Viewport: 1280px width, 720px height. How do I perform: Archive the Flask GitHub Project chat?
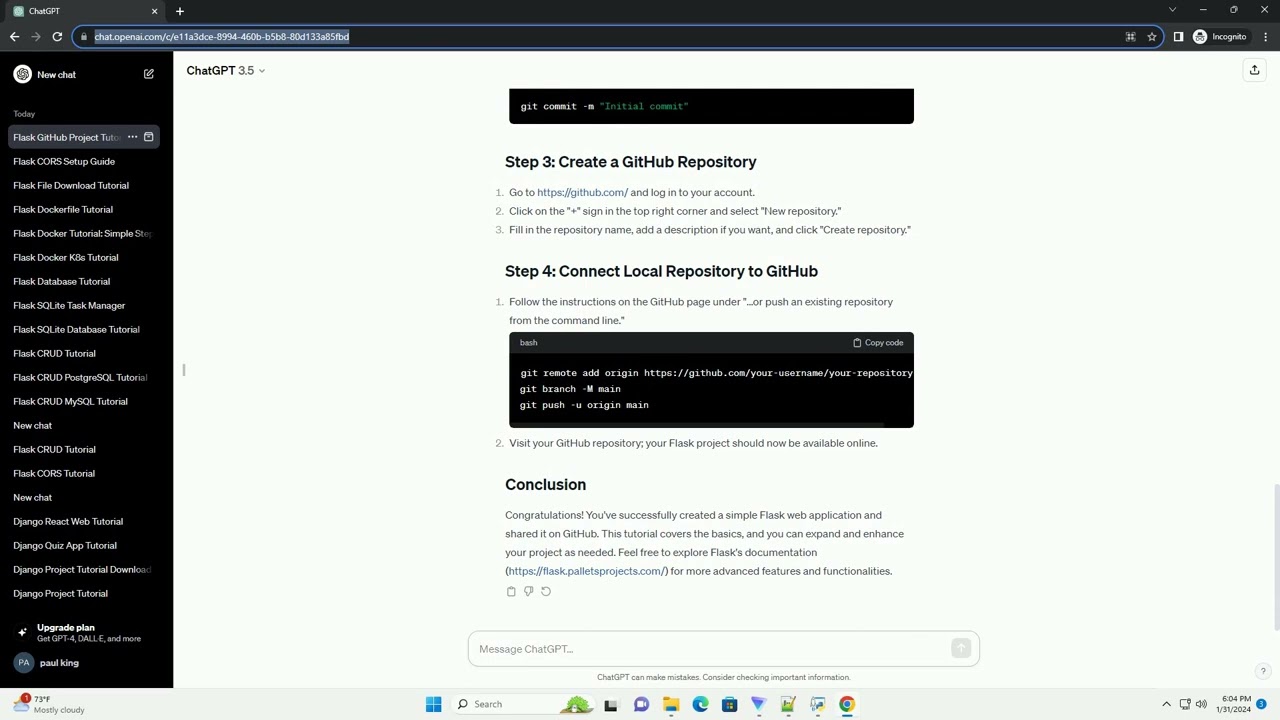[149, 137]
